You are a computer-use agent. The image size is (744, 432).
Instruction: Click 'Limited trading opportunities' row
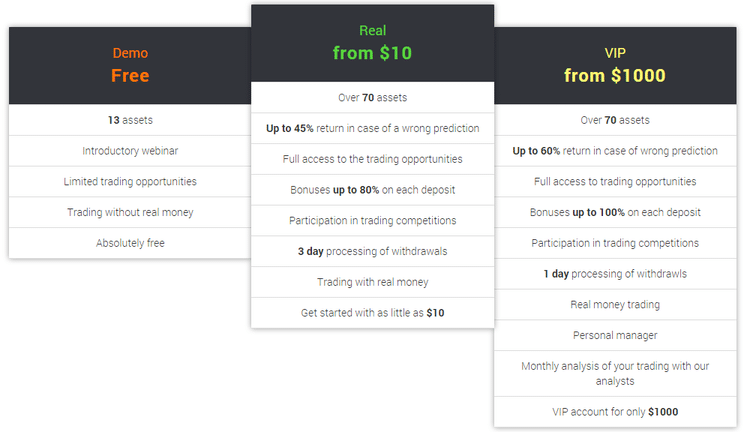[x=130, y=182]
